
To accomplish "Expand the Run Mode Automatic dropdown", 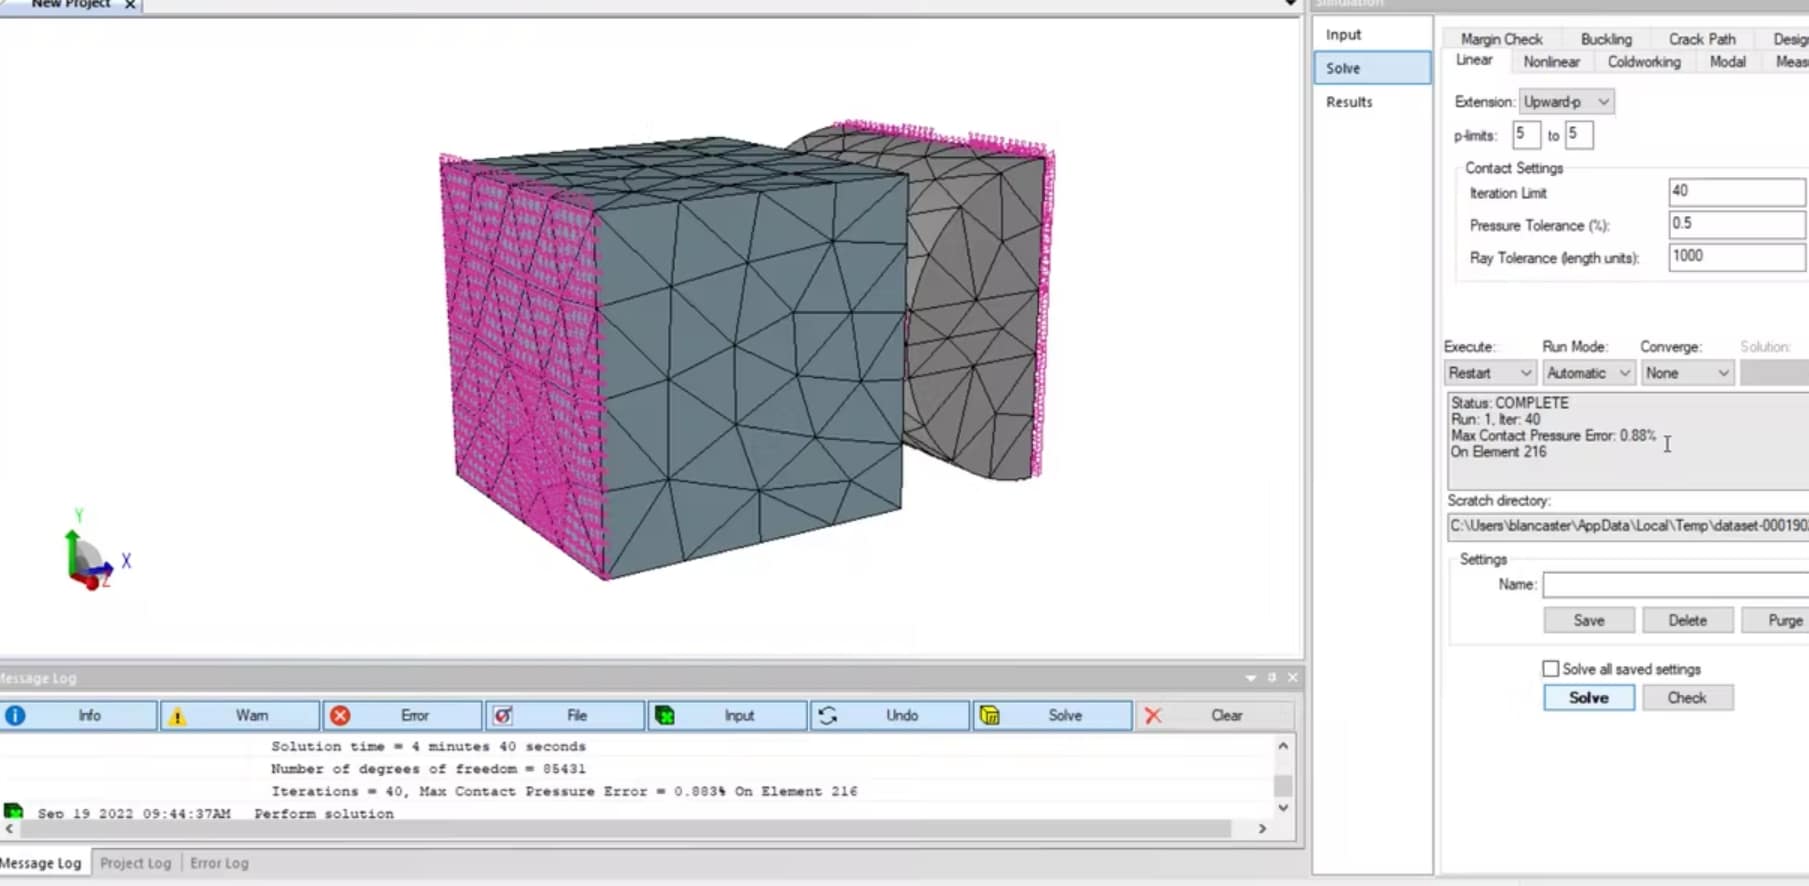I will (x=1588, y=373).
